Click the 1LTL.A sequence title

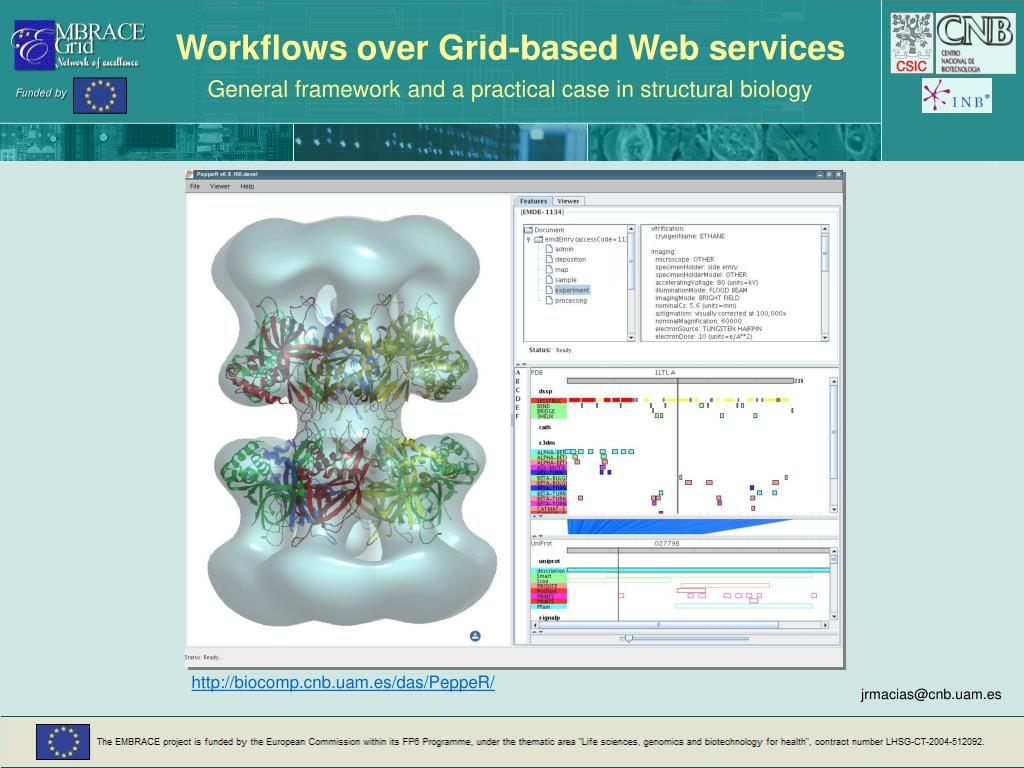[x=664, y=372]
